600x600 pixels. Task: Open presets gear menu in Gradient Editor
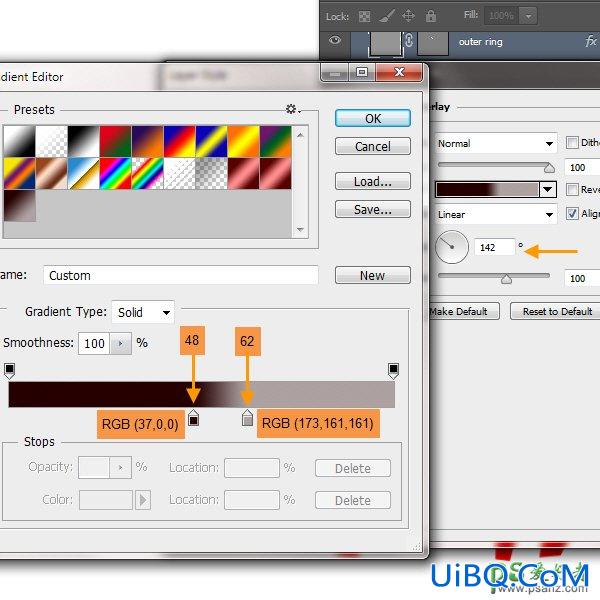[x=293, y=109]
